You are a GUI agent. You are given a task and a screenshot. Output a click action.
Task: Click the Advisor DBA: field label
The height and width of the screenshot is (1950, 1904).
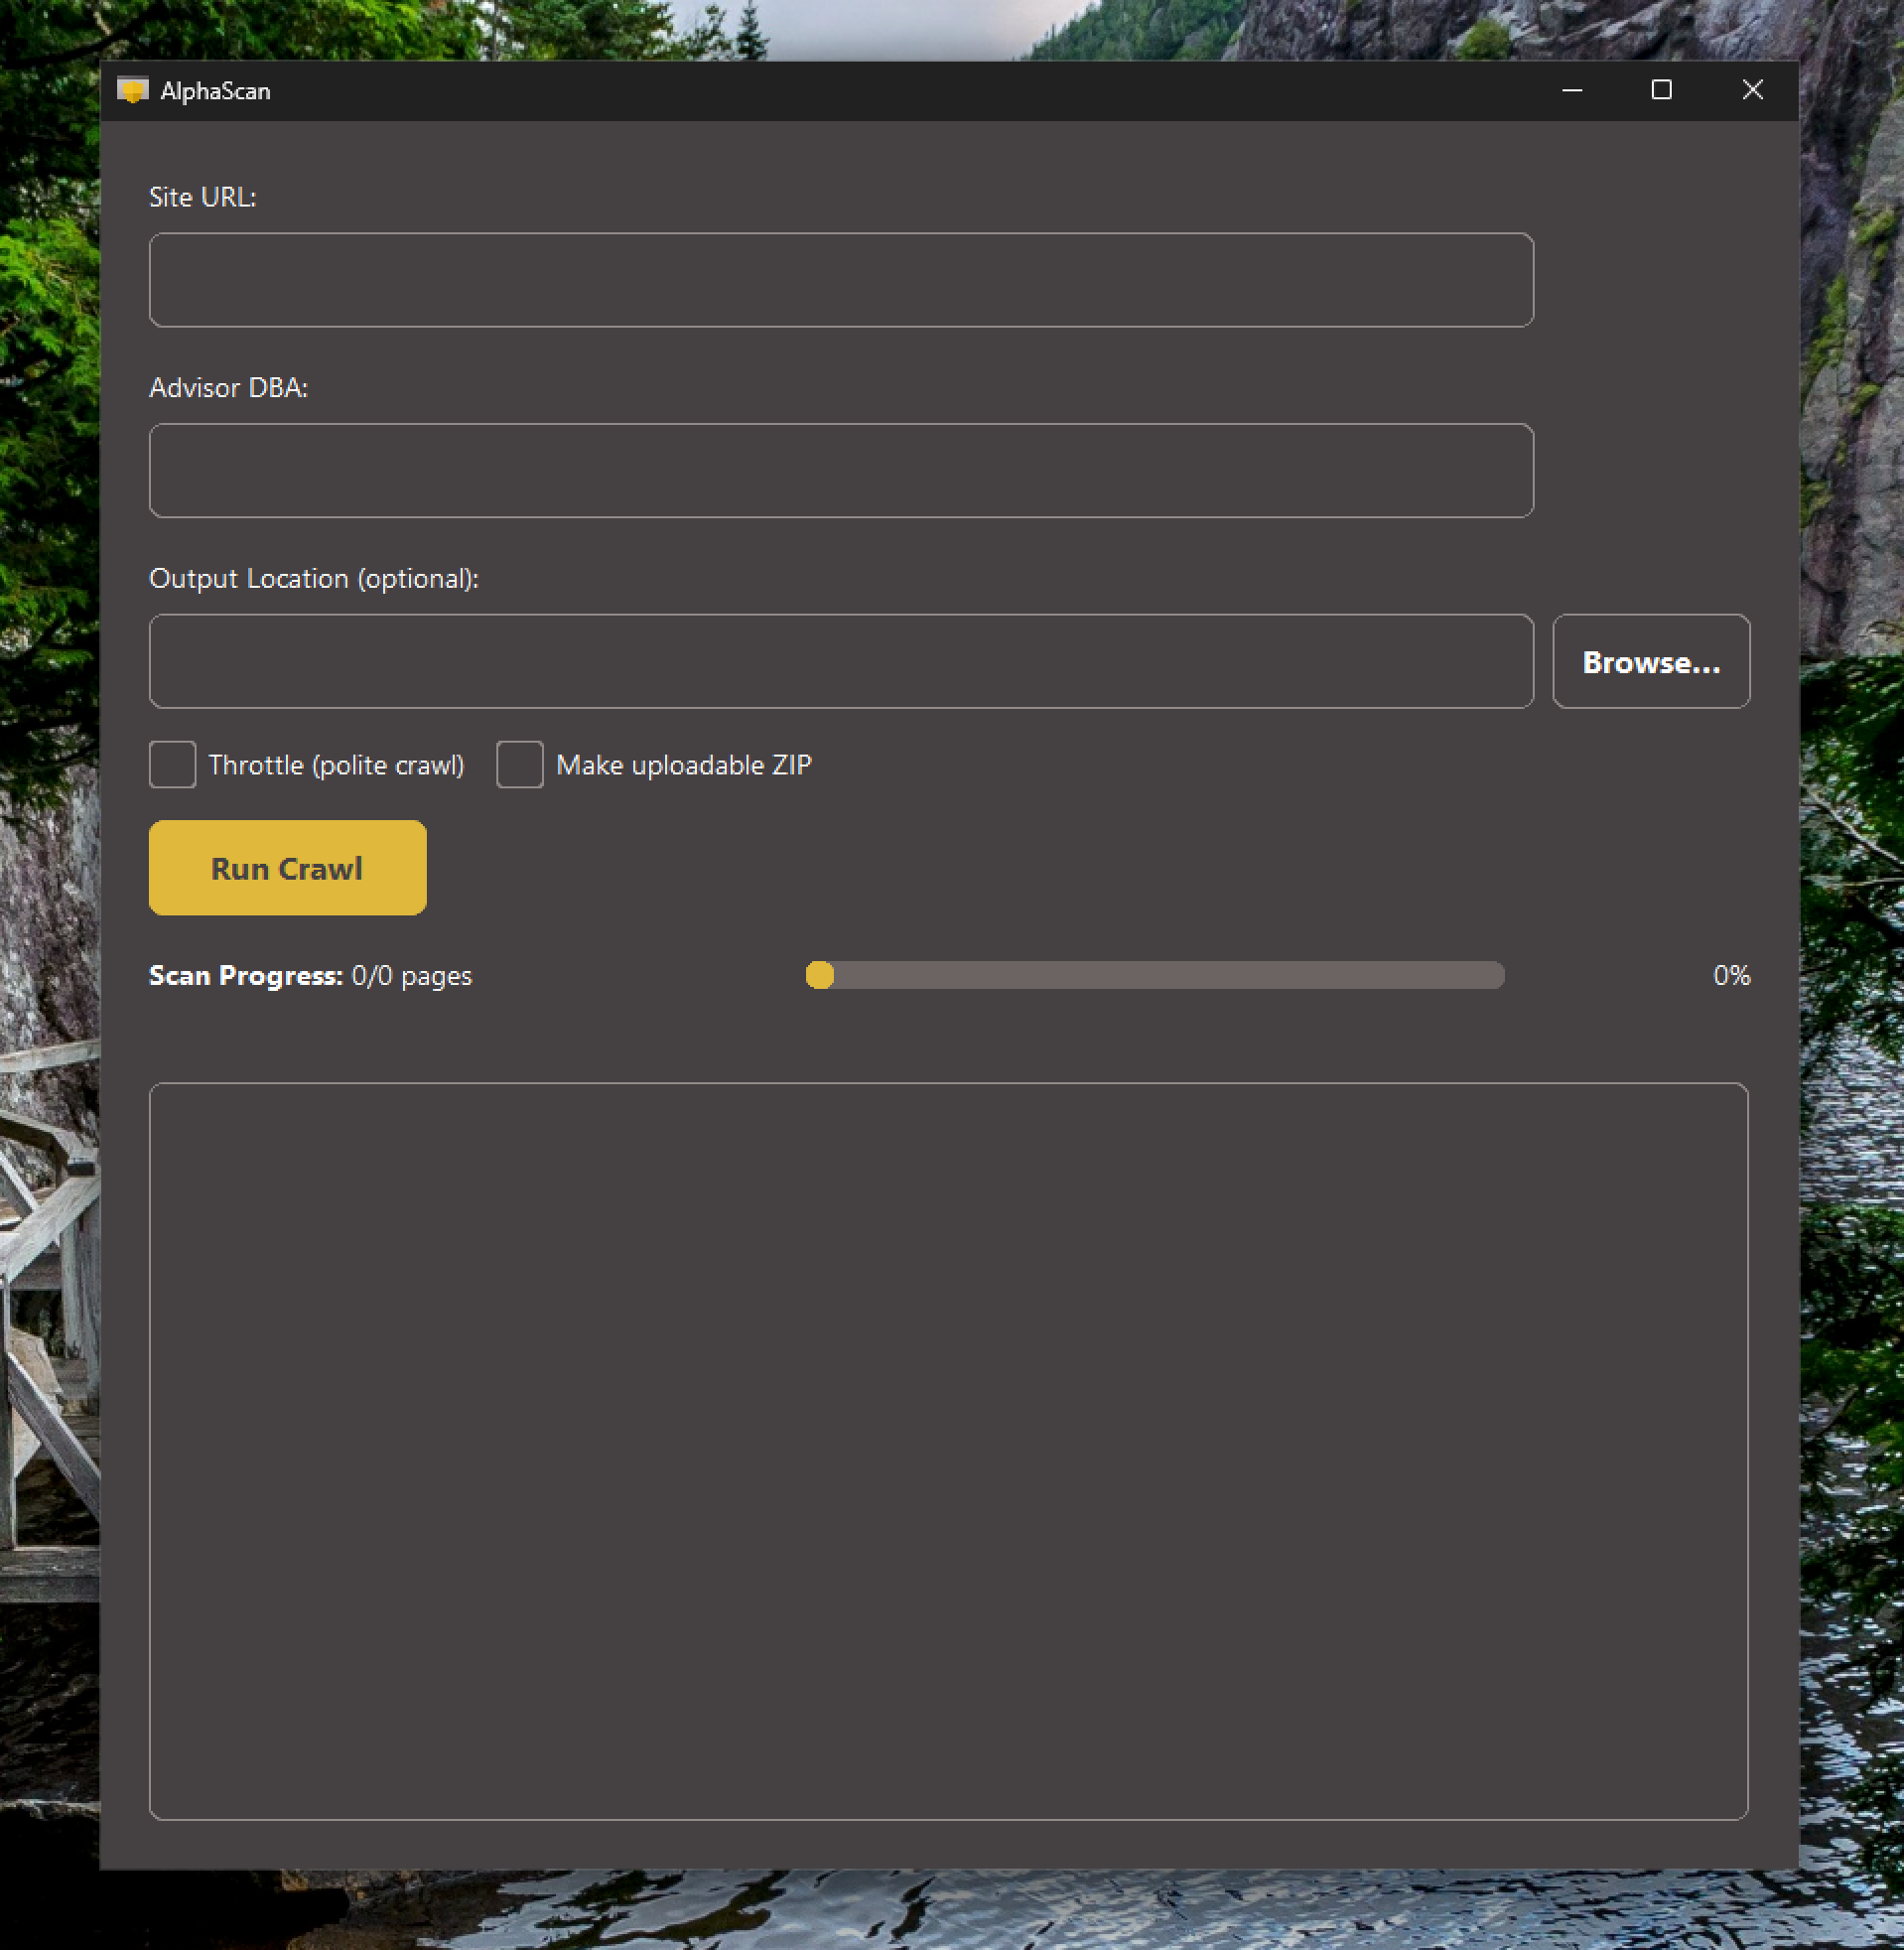(x=229, y=387)
